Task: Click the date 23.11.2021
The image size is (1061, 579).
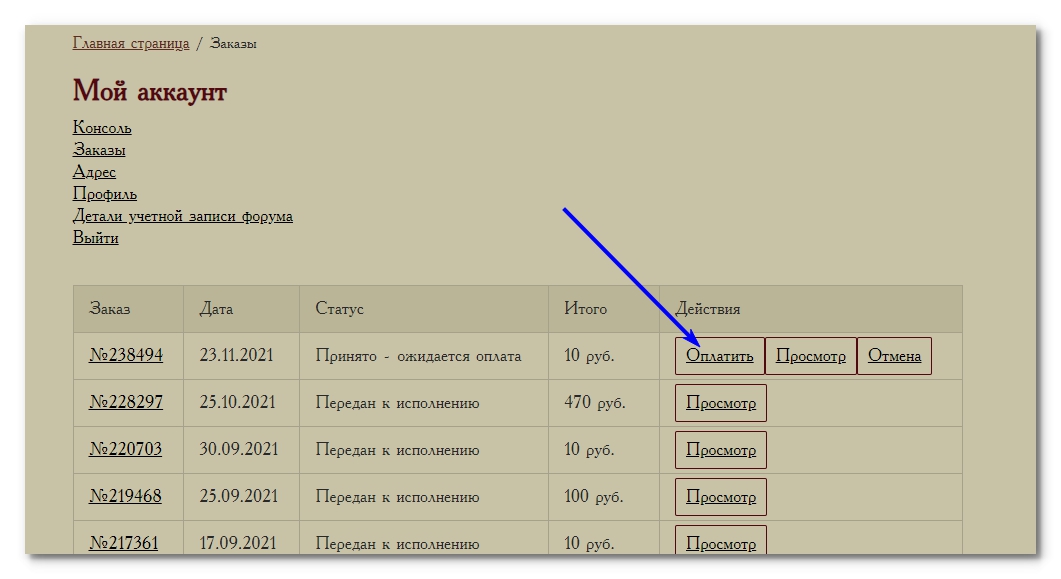Action: point(236,355)
